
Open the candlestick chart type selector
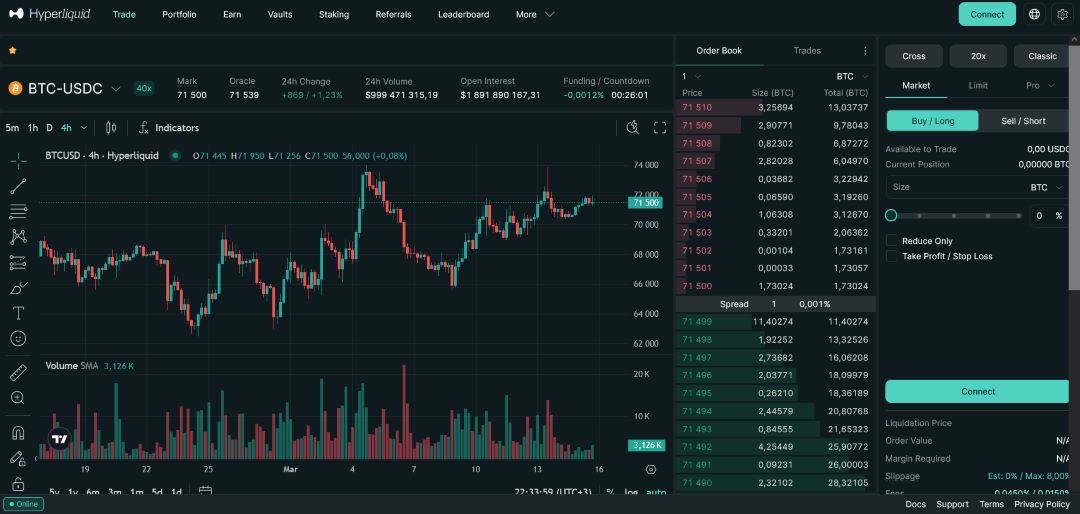pos(111,128)
